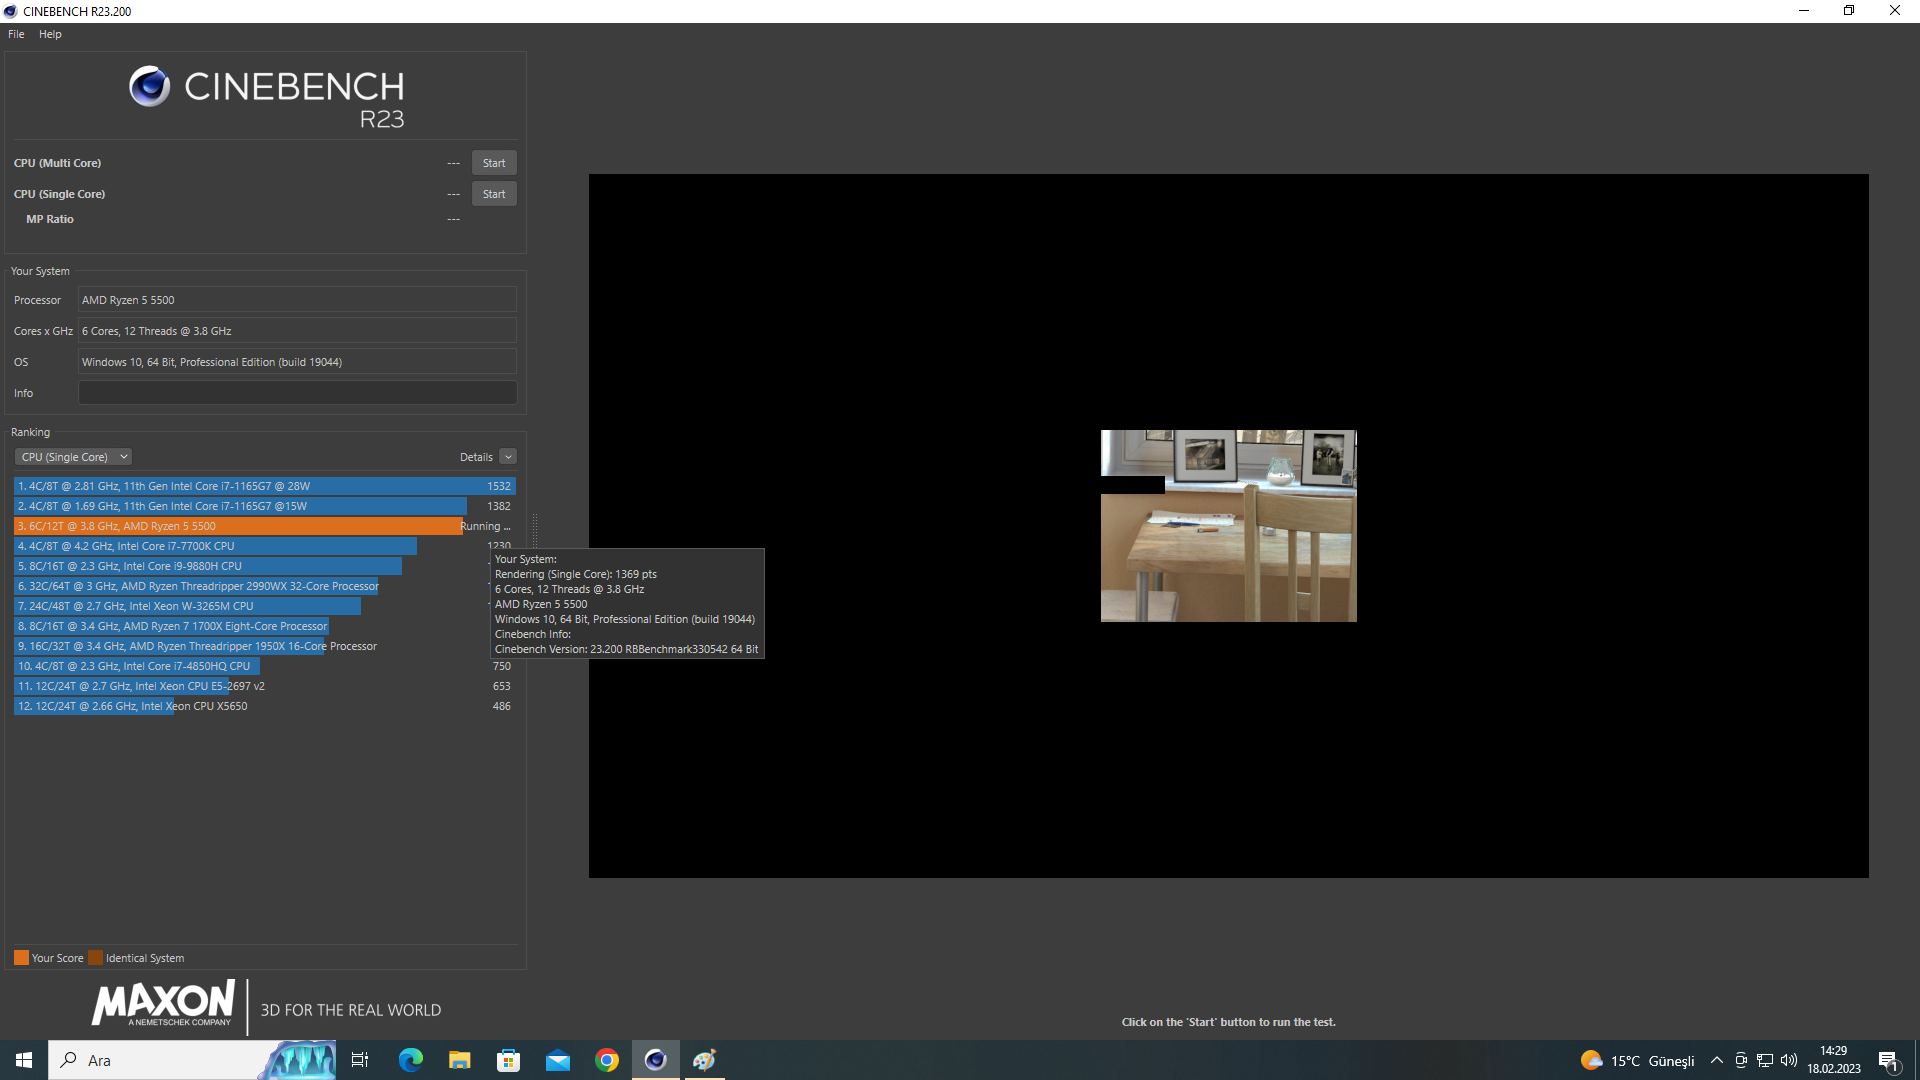Image resolution: width=1920 pixels, height=1080 pixels.
Task: Open the volume control tray icon
Action: click(x=1789, y=1061)
